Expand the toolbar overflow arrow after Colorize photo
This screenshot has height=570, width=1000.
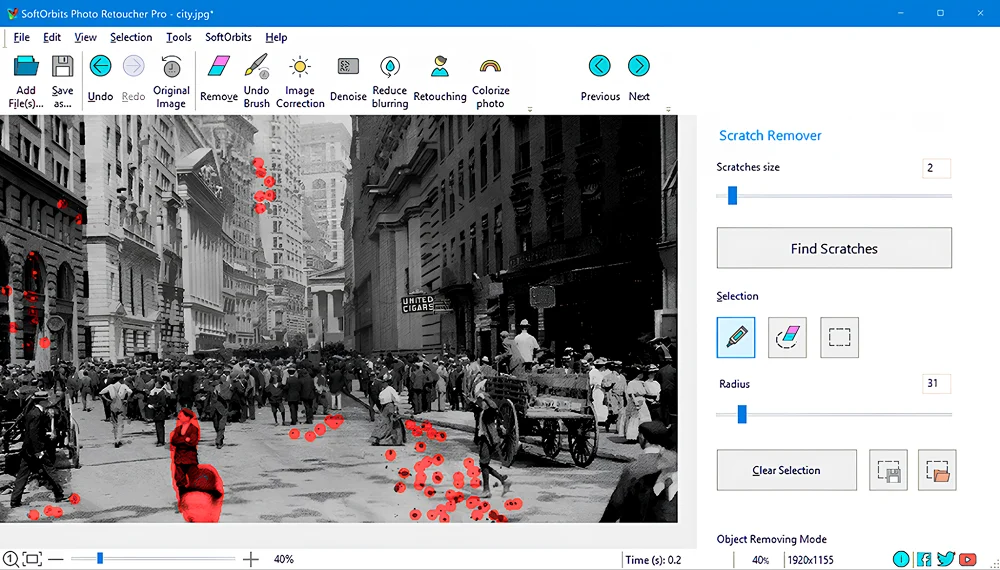pos(530,109)
